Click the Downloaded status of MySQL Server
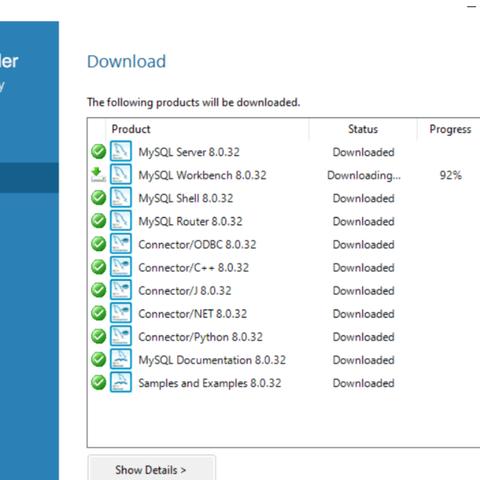This screenshot has width=480, height=480. pyautogui.click(x=364, y=152)
